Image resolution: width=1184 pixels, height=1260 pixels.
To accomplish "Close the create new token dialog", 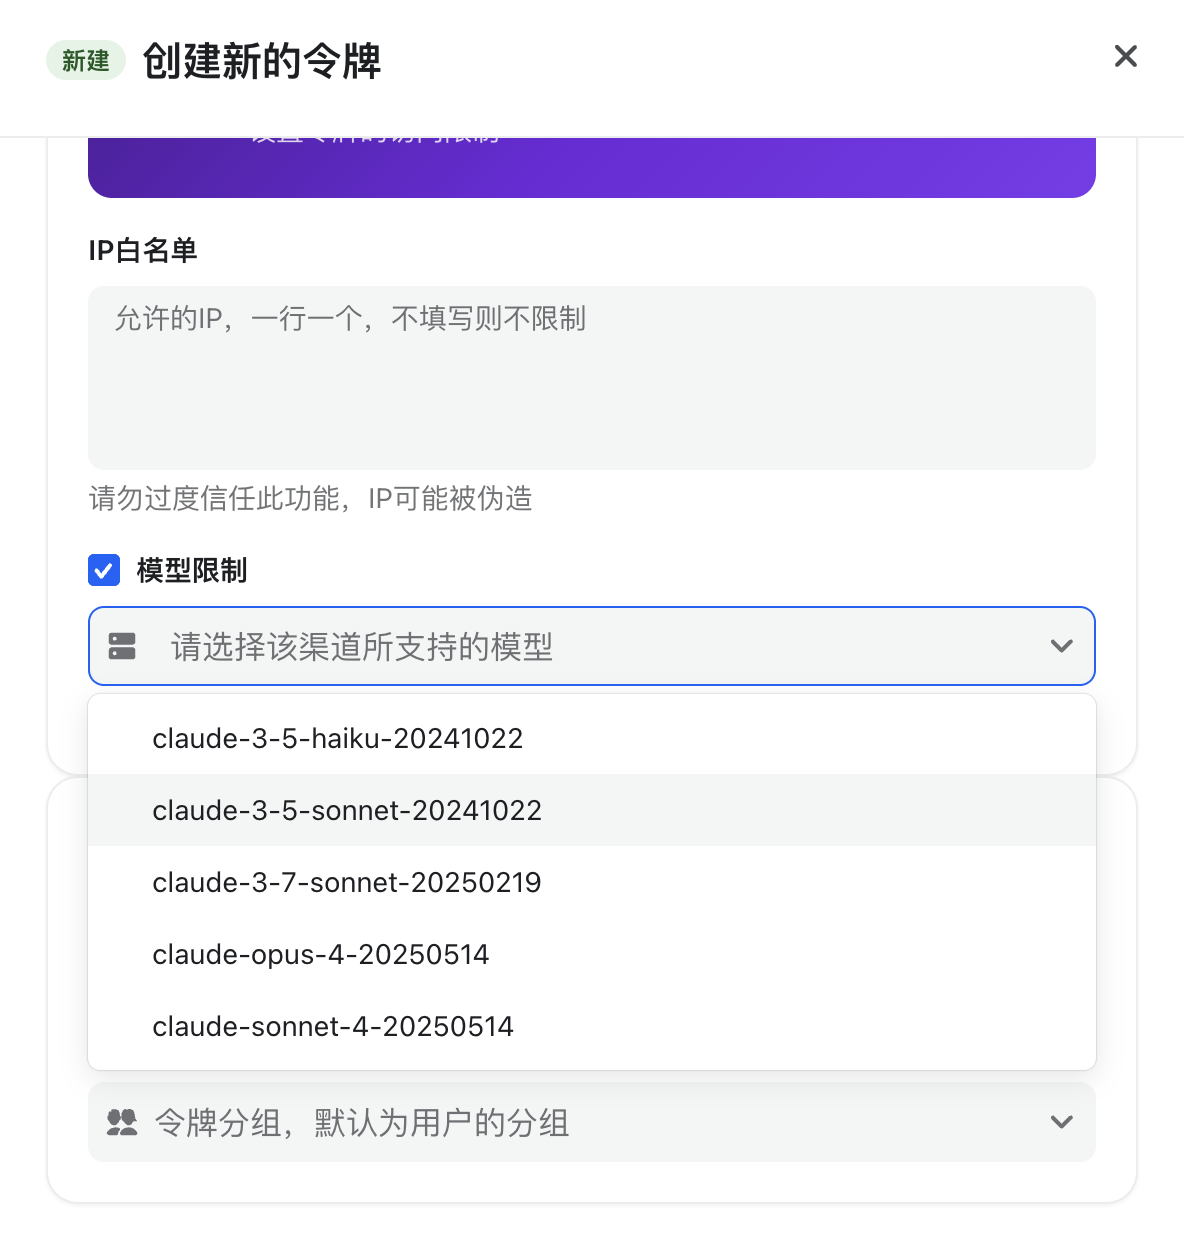I will point(1126,56).
